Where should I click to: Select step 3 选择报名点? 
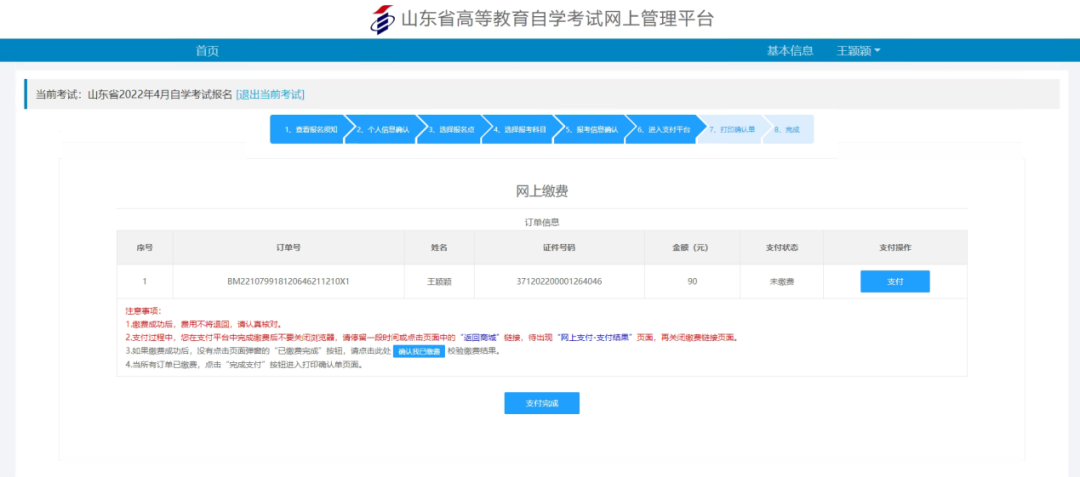451,129
